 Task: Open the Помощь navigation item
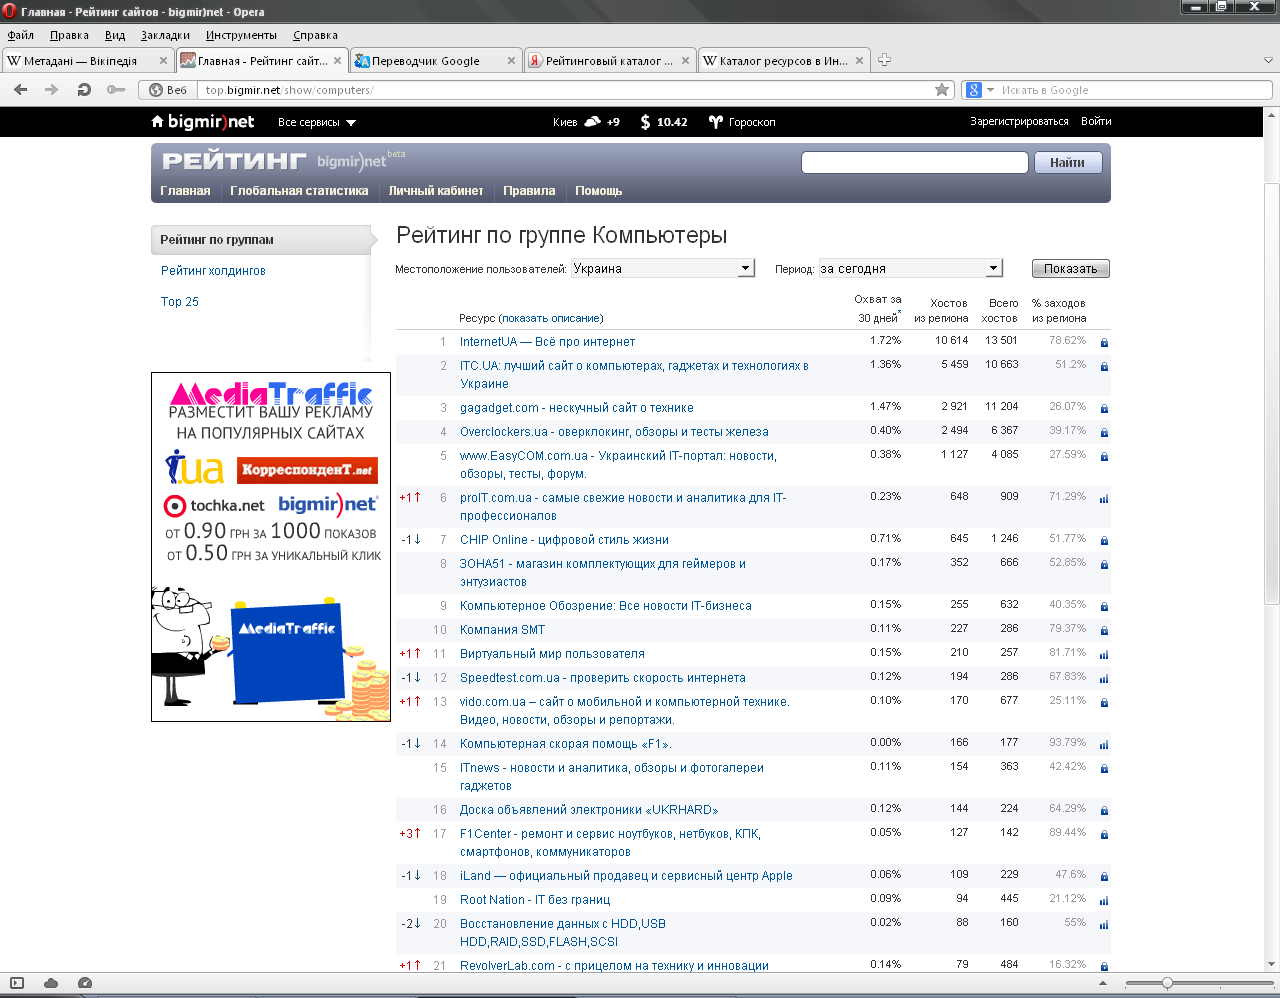[598, 191]
